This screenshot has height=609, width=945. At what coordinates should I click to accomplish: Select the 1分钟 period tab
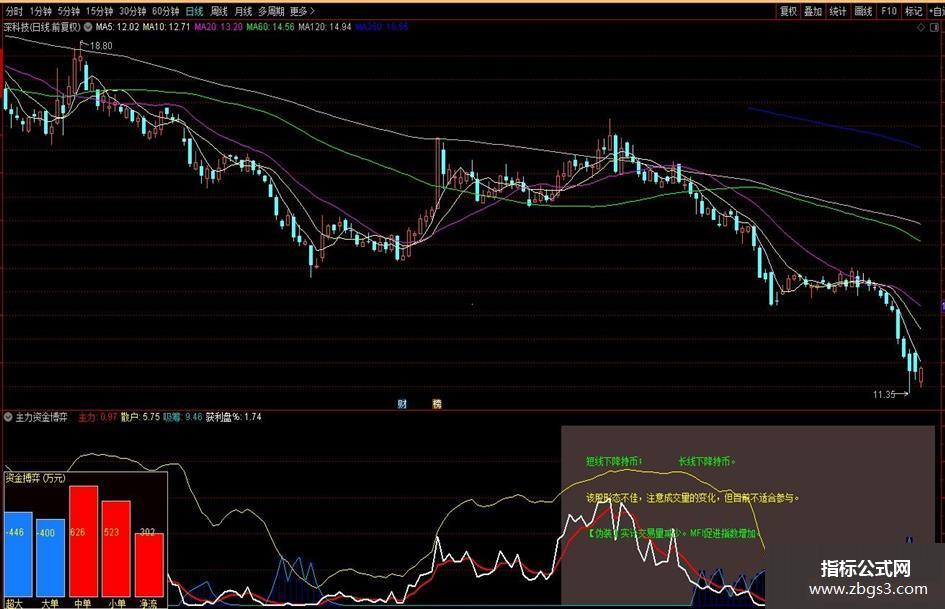click(x=40, y=11)
